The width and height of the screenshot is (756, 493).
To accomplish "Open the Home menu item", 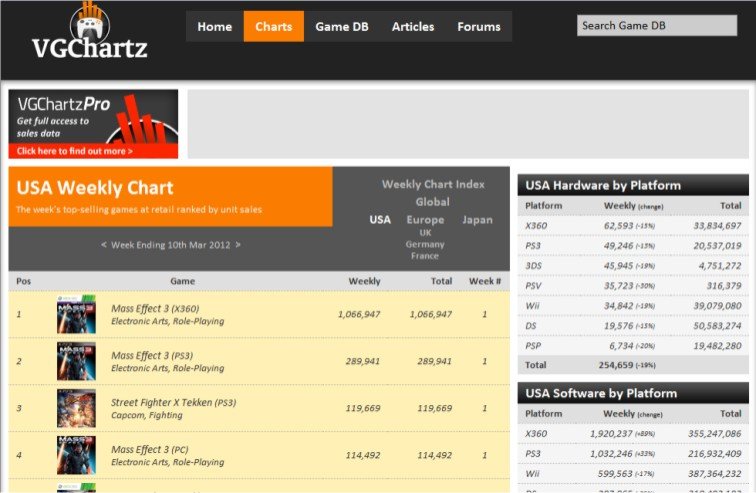I will 215,27.
